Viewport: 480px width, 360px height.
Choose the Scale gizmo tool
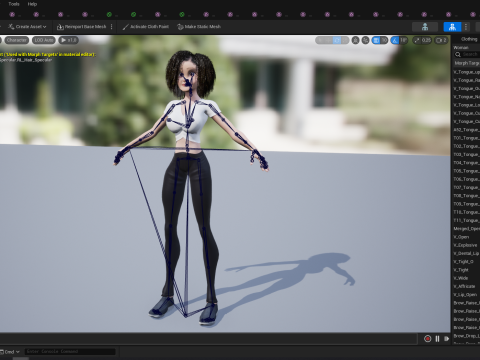(x=345, y=40)
